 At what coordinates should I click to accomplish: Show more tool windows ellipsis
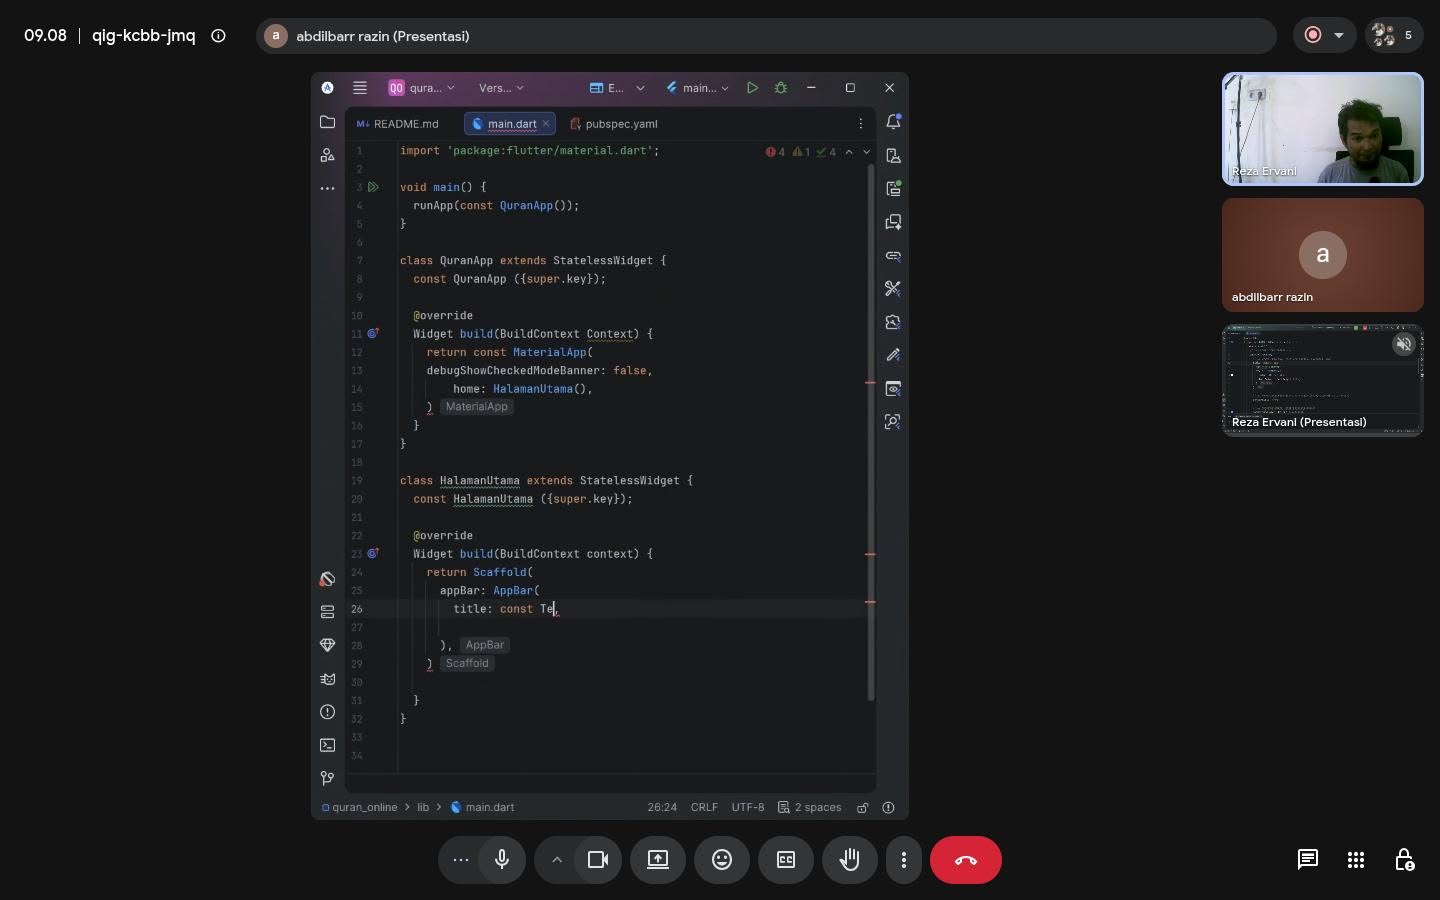pyautogui.click(x=327, y=188)
